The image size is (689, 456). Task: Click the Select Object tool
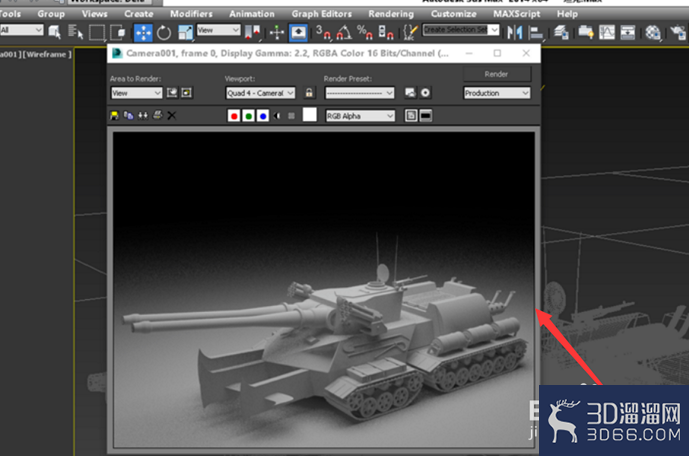point(54,32)
